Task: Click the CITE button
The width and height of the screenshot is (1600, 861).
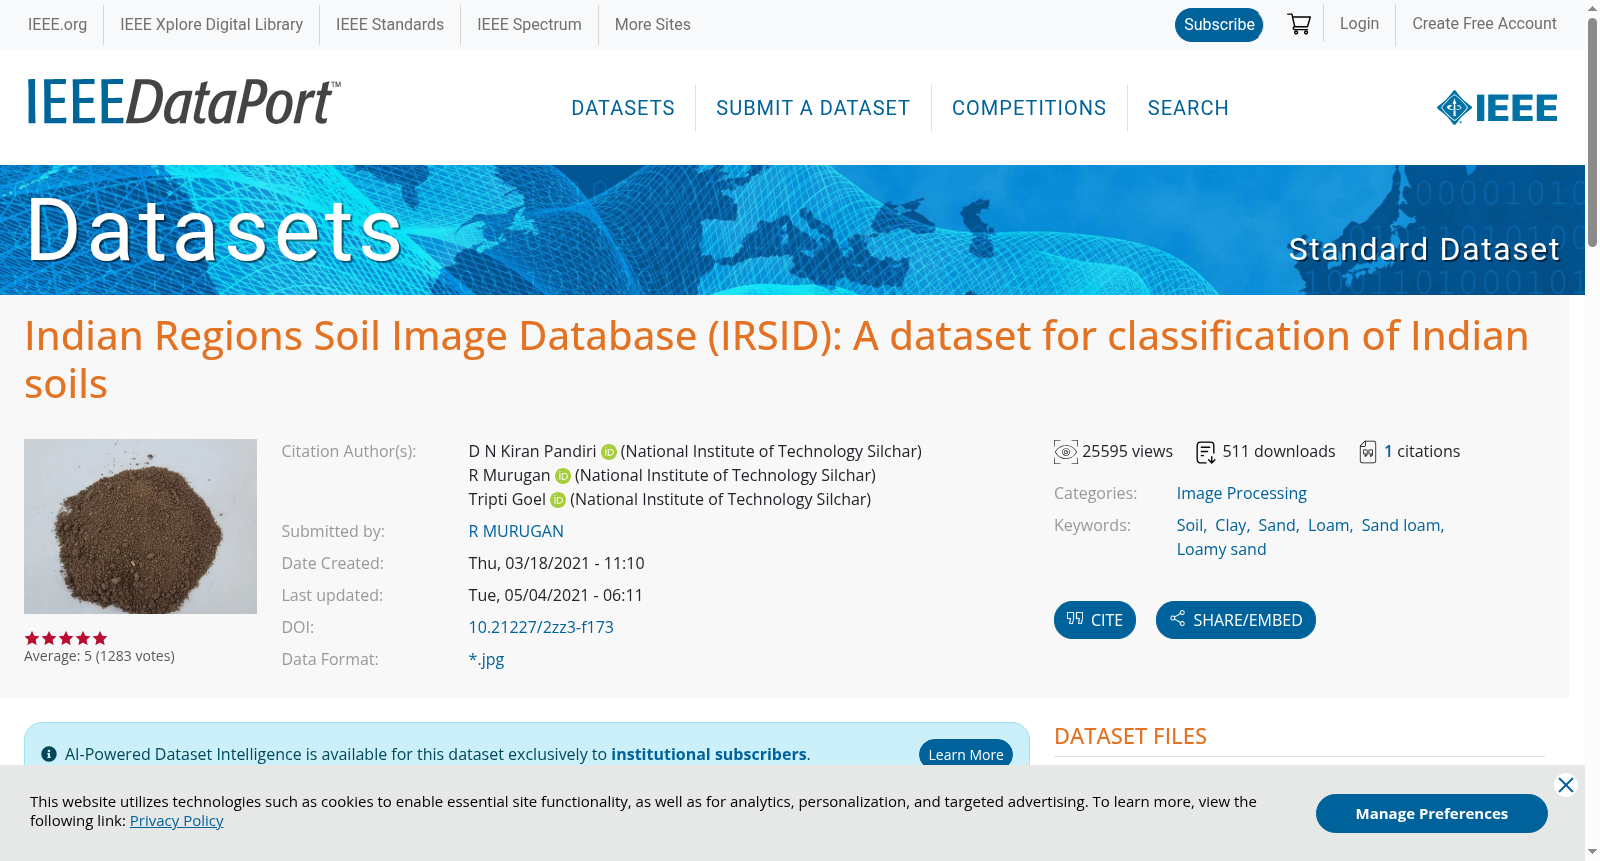Action: (x=1095, y=620)
